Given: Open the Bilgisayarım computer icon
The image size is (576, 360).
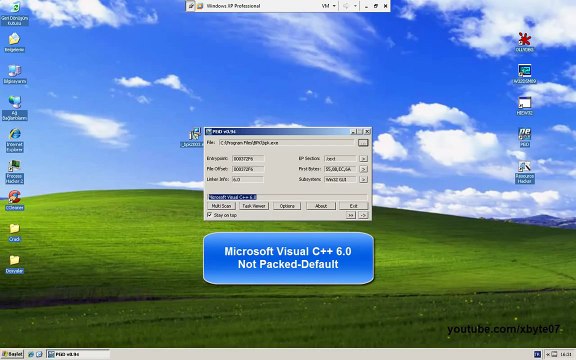Looking at the screenshot, I should (x=14, y=74).
